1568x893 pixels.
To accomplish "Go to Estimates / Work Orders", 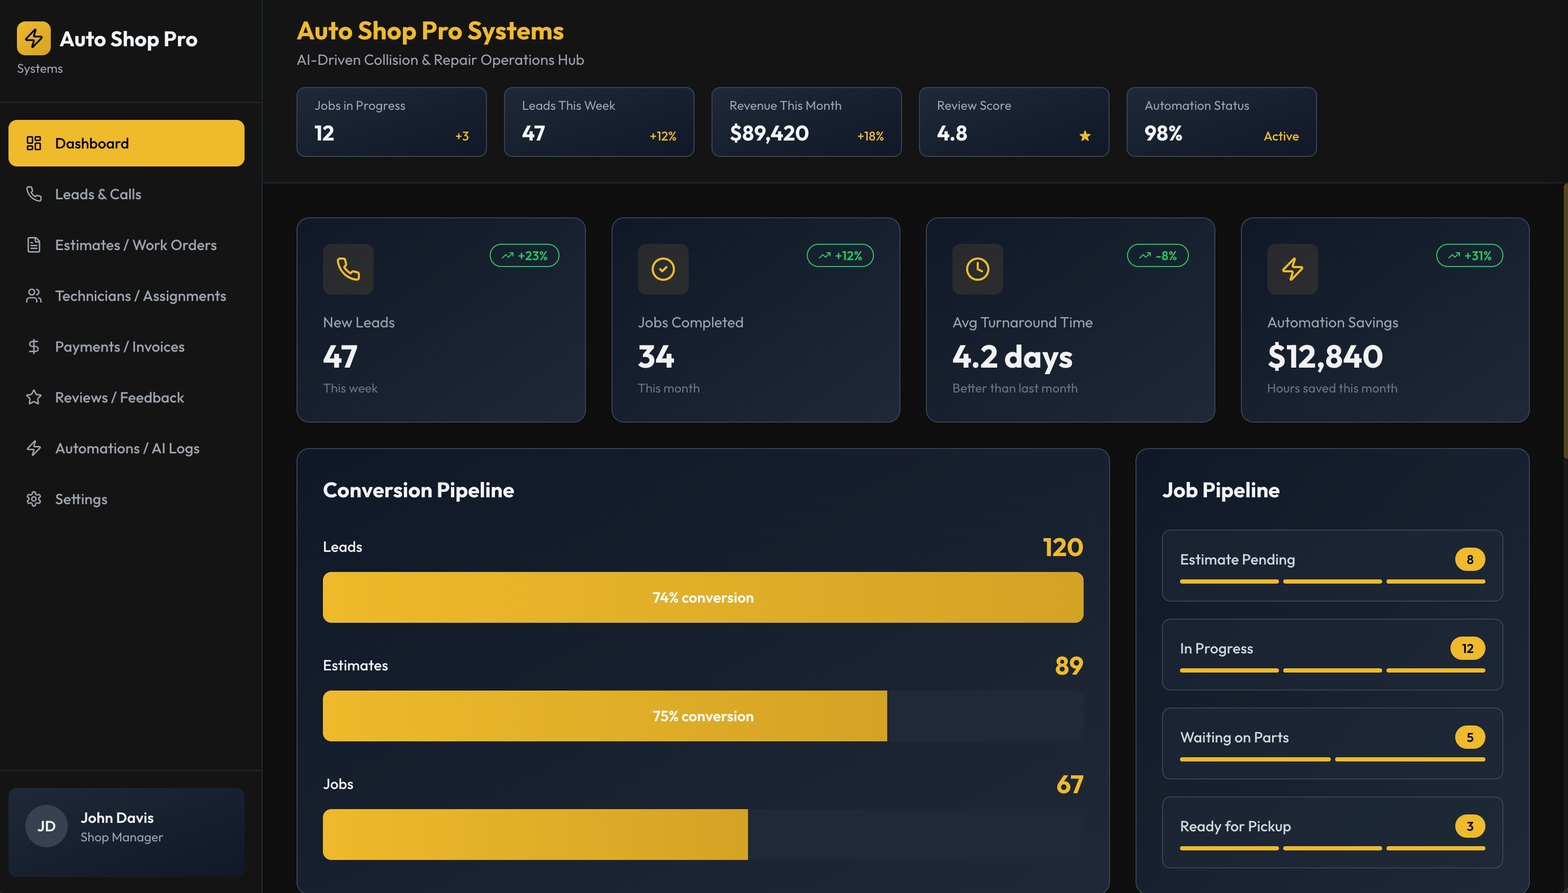I will coord(126,245).
